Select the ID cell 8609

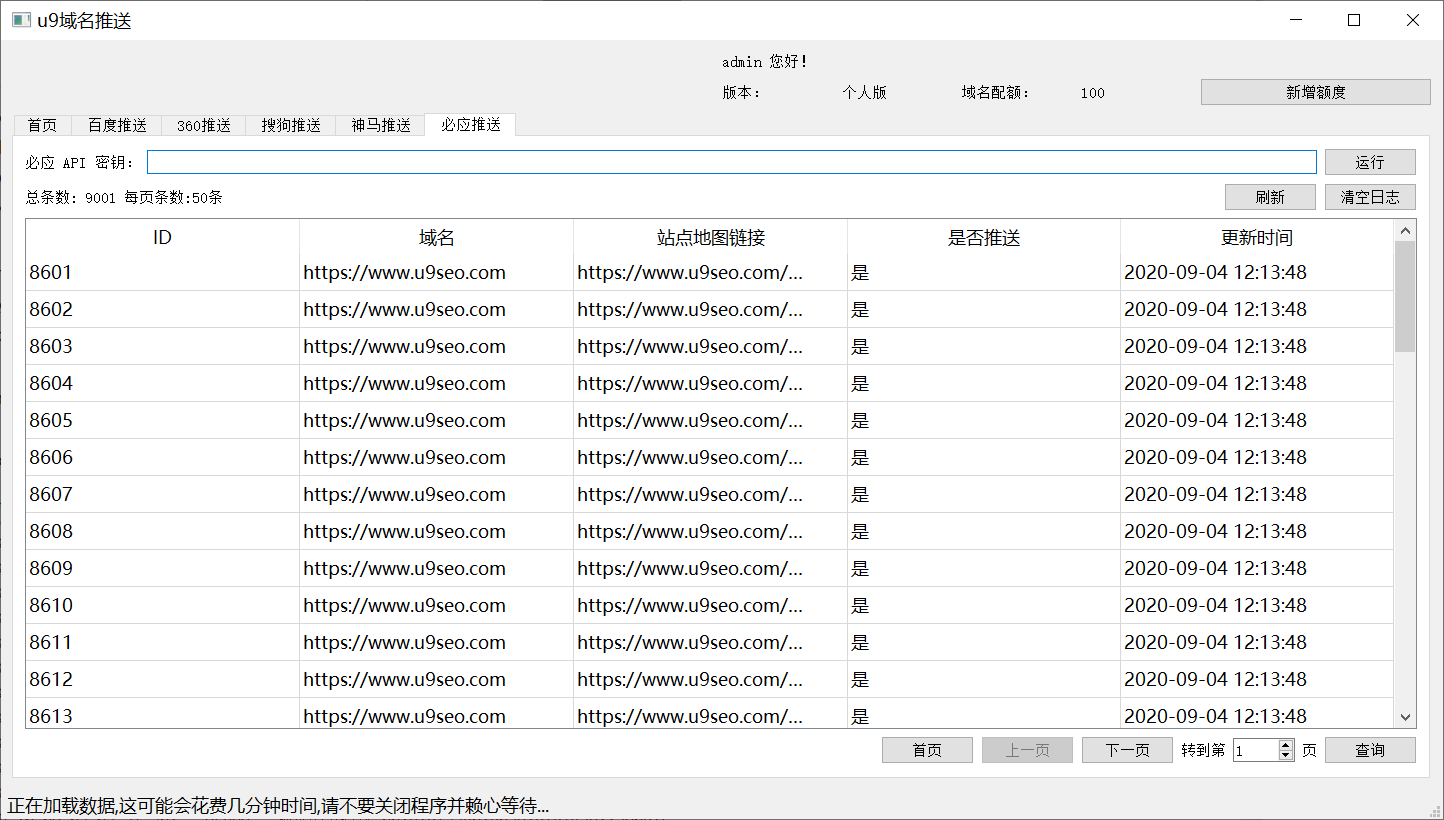click(x=162, y=568)
